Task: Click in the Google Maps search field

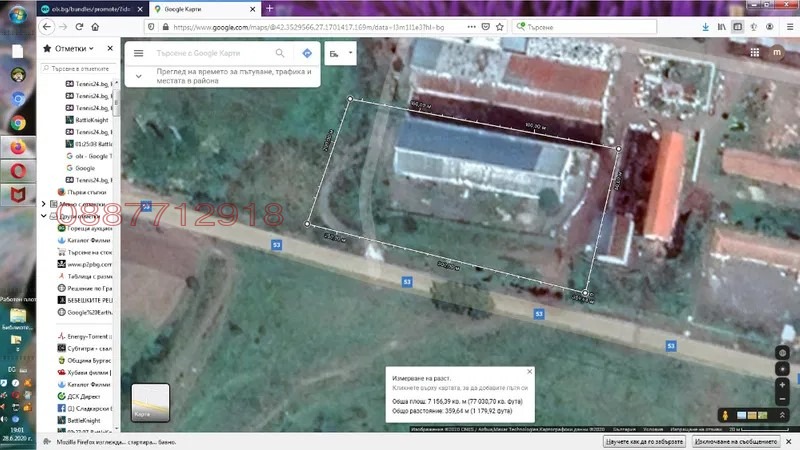Action: pos(212,53)
